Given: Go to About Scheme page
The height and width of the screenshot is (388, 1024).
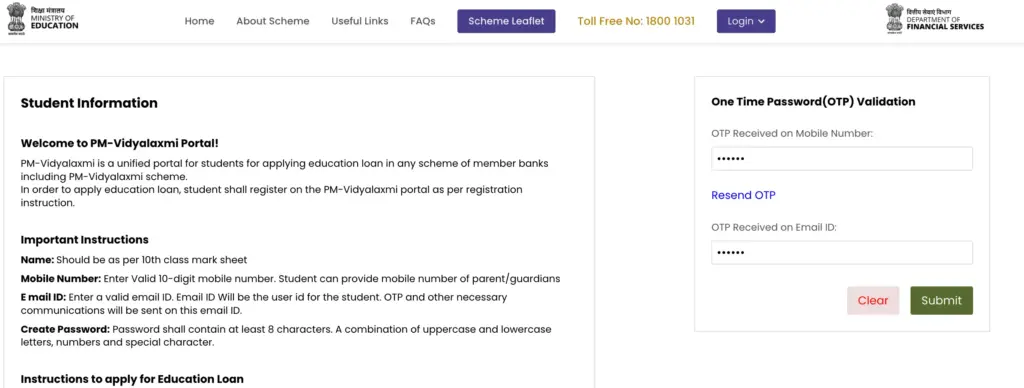Looking at the screenshot, I should pos(272,21).
